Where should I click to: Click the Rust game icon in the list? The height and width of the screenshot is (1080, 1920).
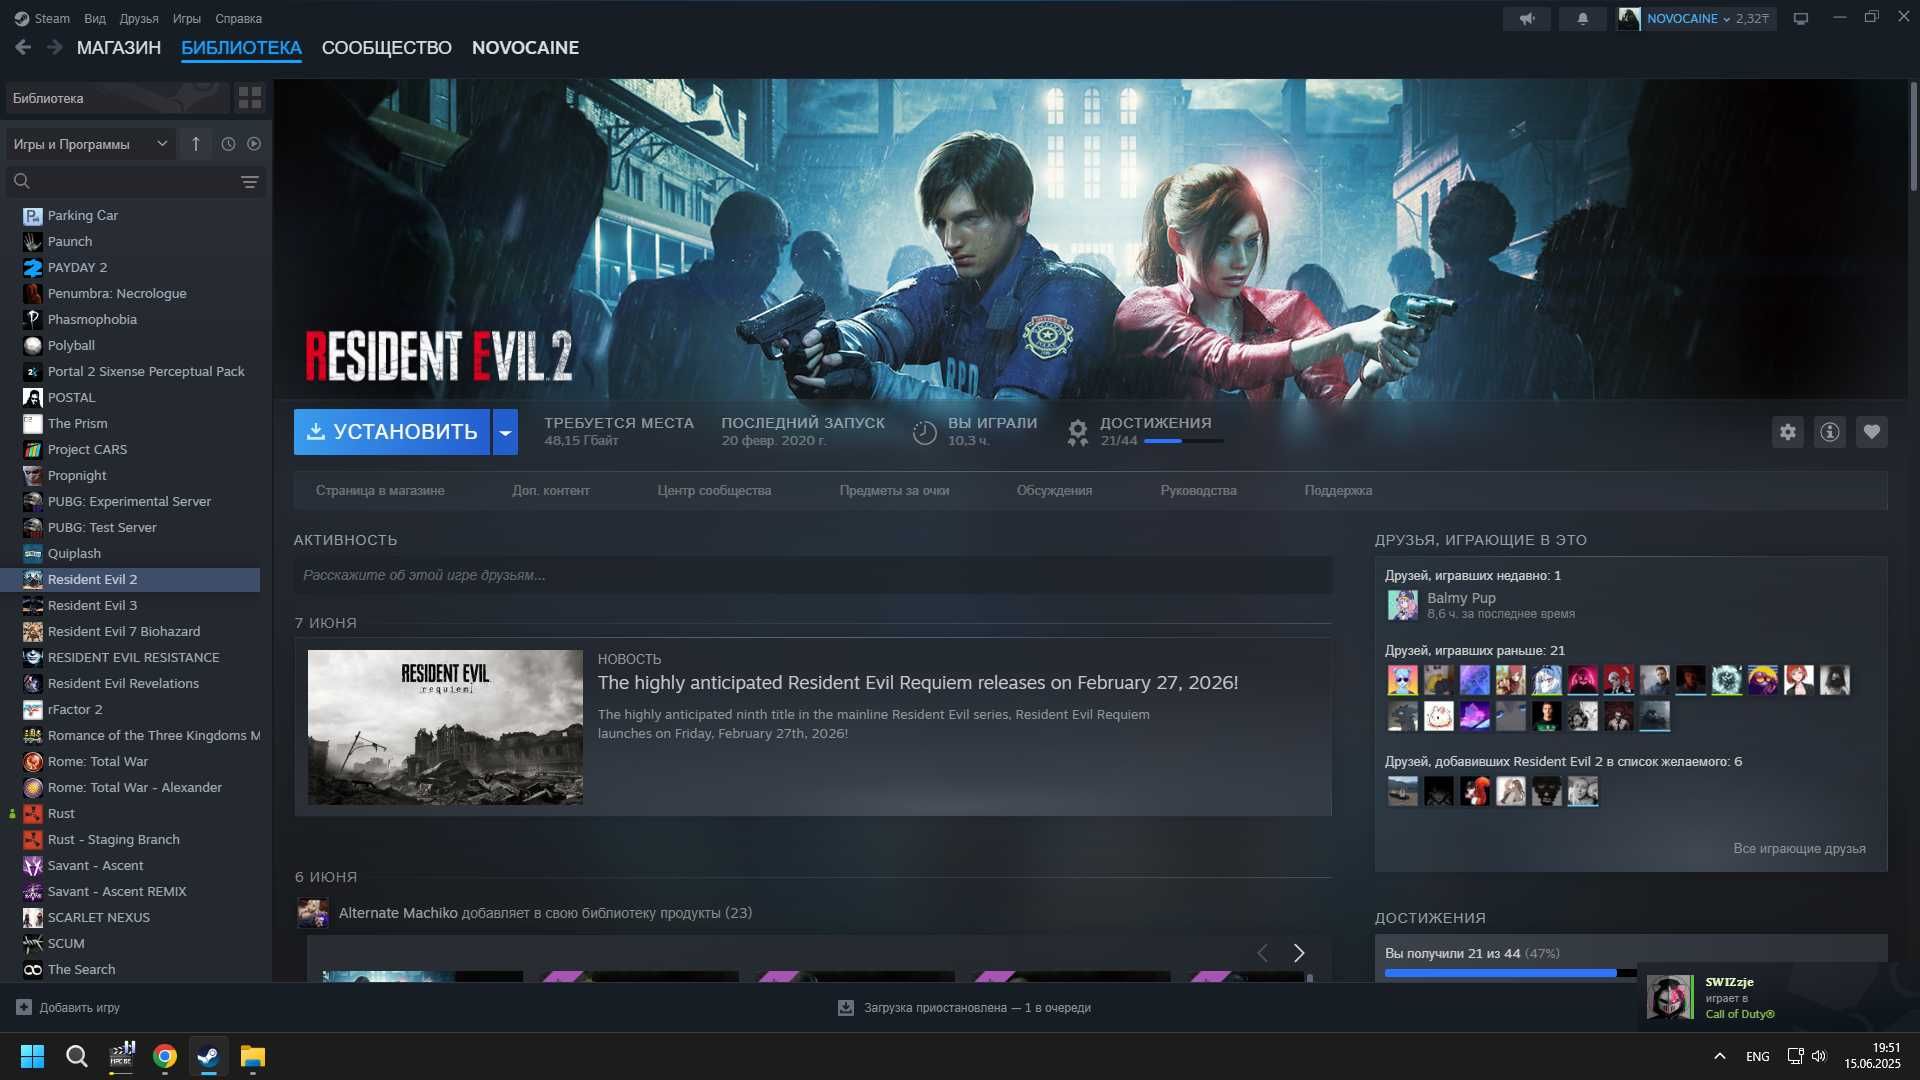tap(33, 813)
